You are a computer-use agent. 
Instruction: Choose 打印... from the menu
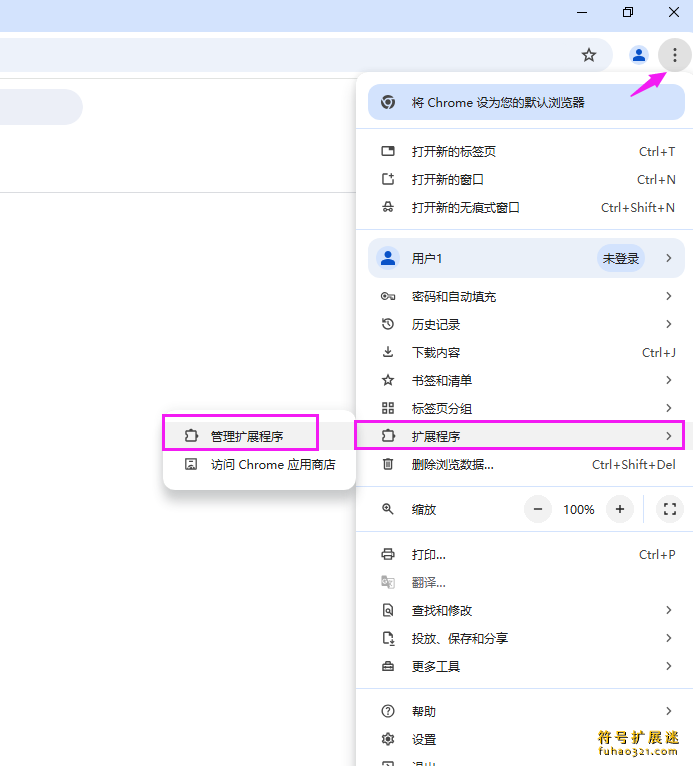tap(525, 554)
